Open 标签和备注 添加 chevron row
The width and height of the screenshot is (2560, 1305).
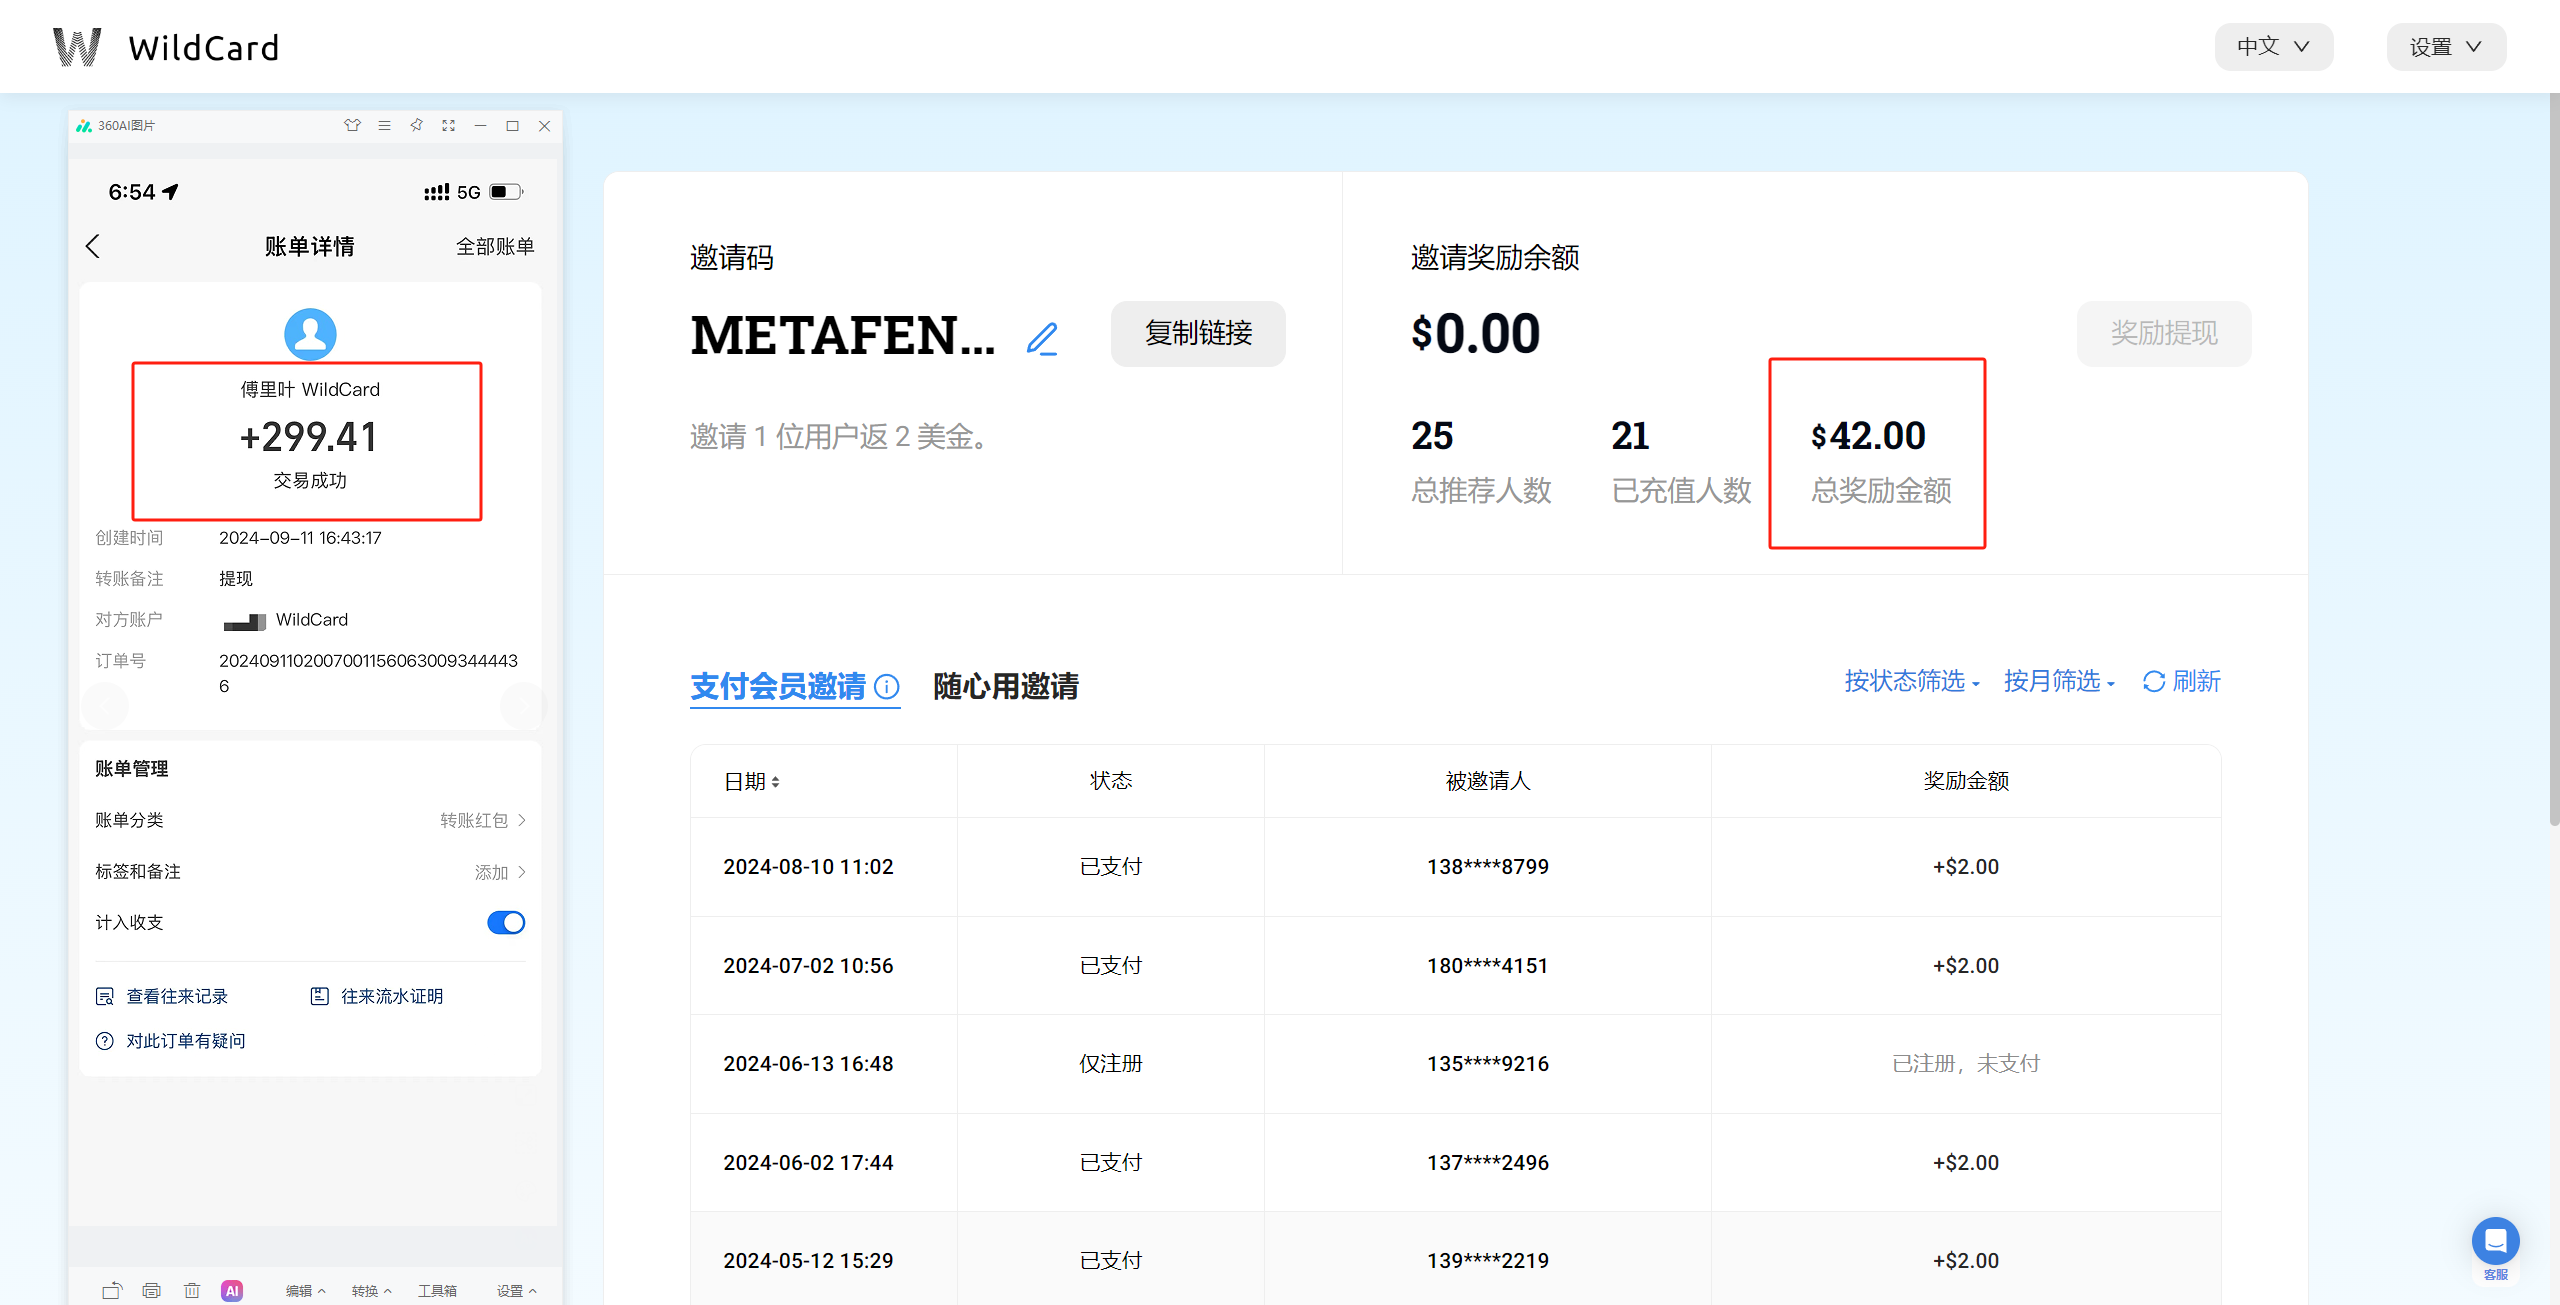coord(310,872)
